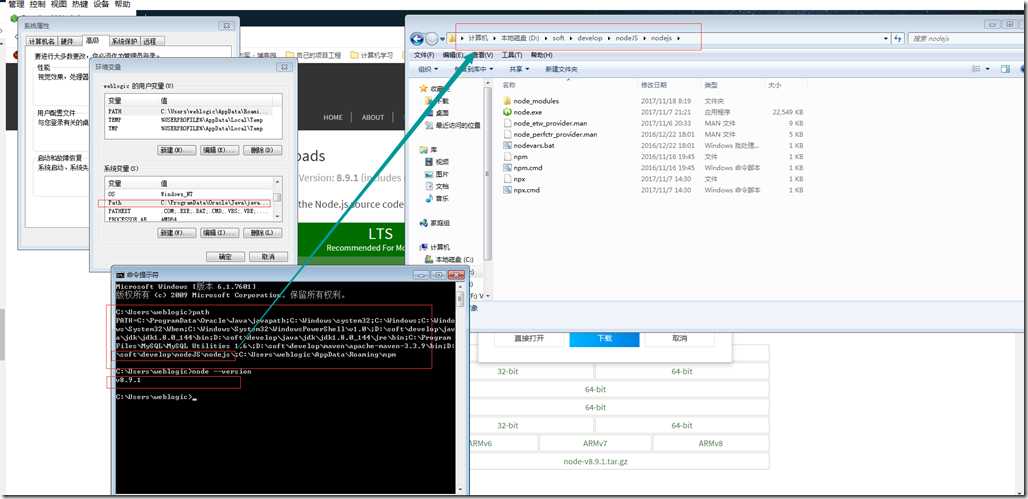Switch to the 硬件 tab in System Properties
1028x499 pixels.
[68, 41]
